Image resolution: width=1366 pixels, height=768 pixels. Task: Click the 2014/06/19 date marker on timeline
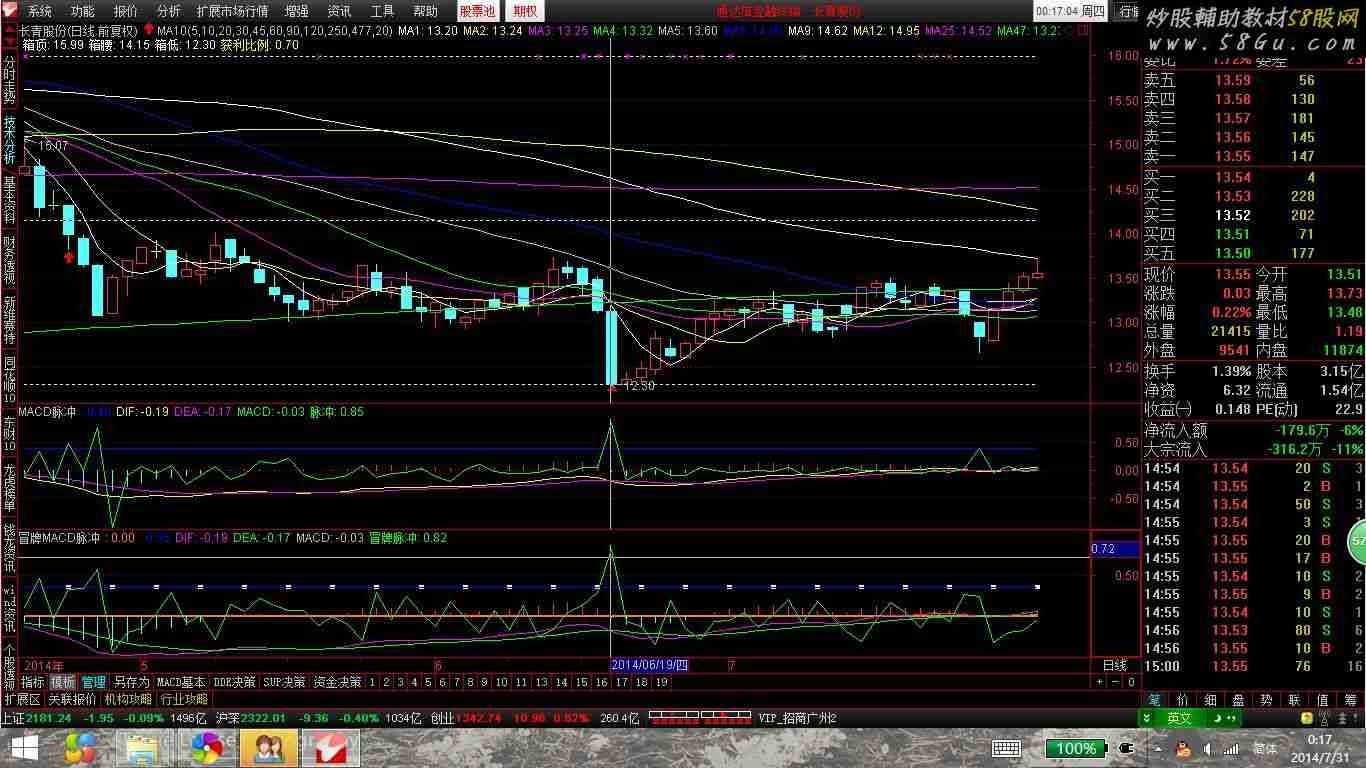coord(650,665)
